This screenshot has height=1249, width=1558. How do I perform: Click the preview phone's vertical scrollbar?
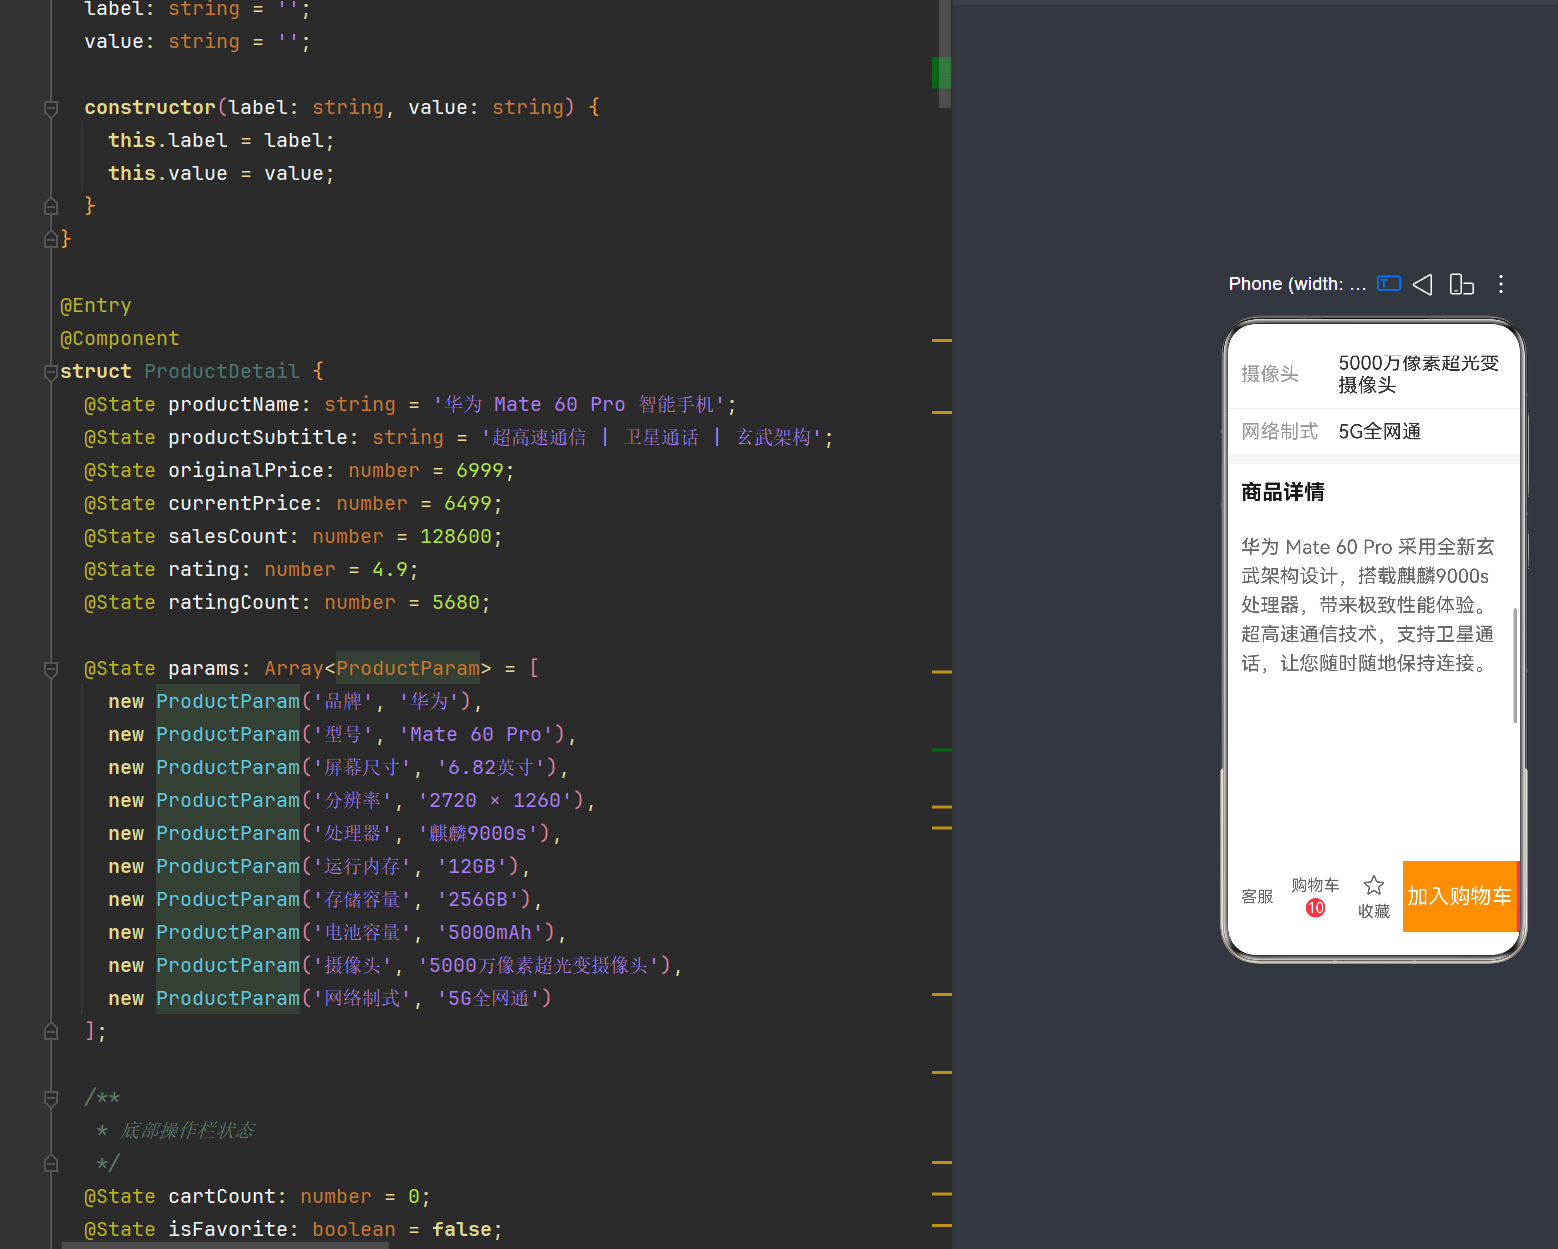(1515, 665)
